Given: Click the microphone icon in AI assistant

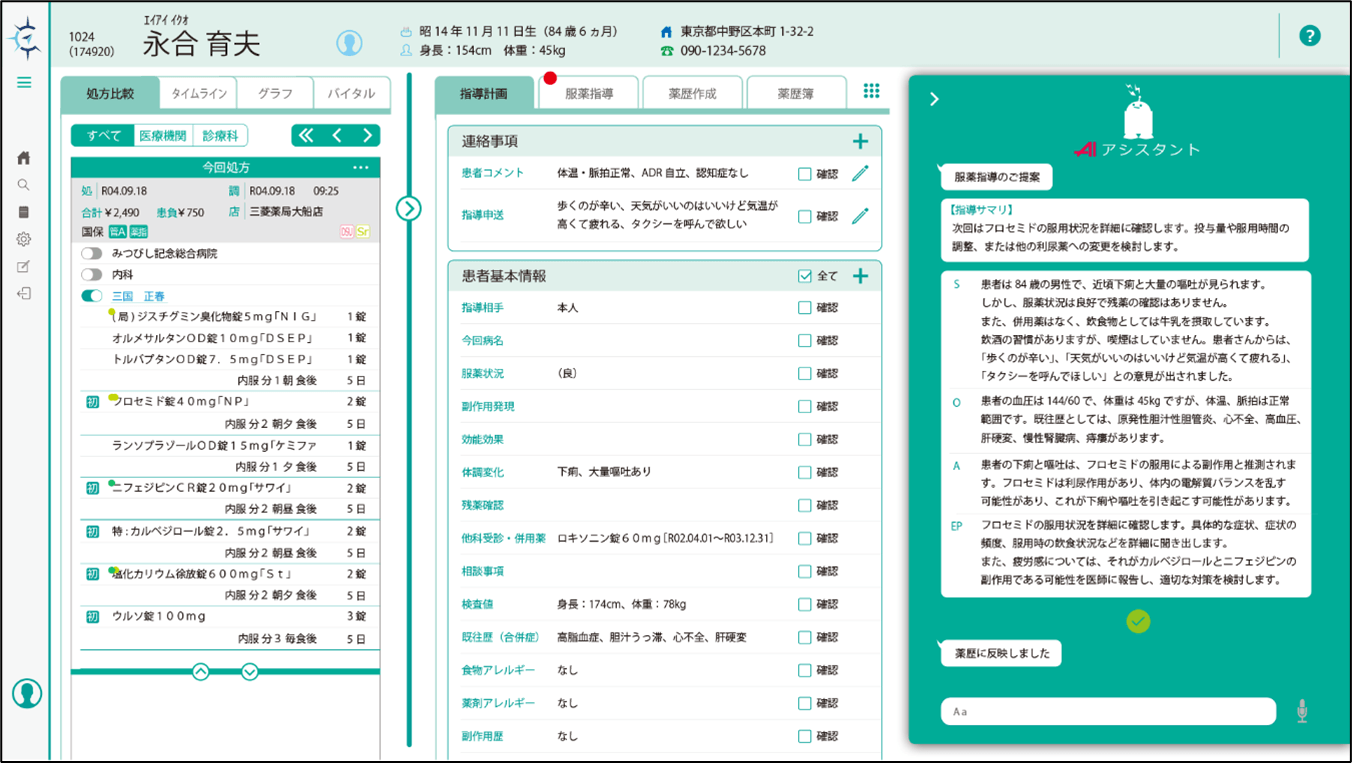Looking at the screenshot, I should pos(1301,711).
